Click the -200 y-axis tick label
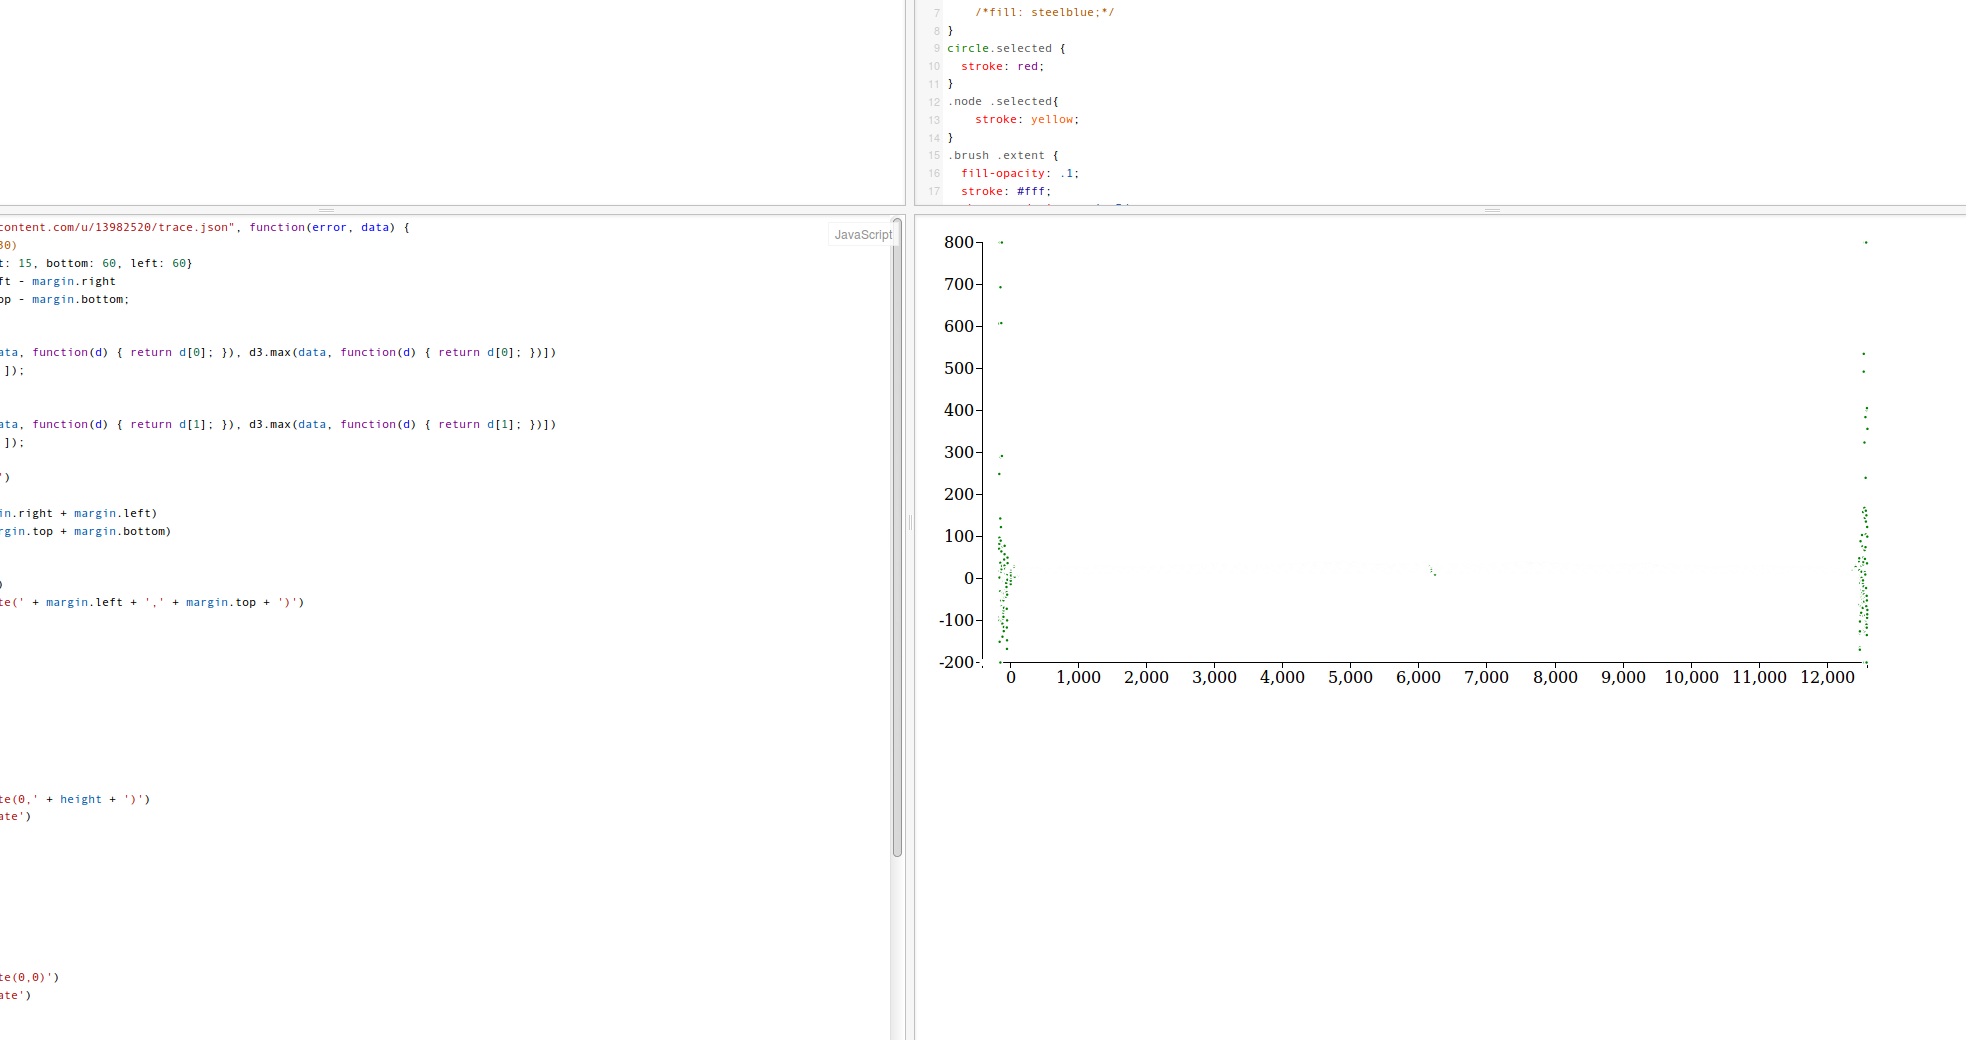This screenshot has width=1966, height=1040. 957,662
